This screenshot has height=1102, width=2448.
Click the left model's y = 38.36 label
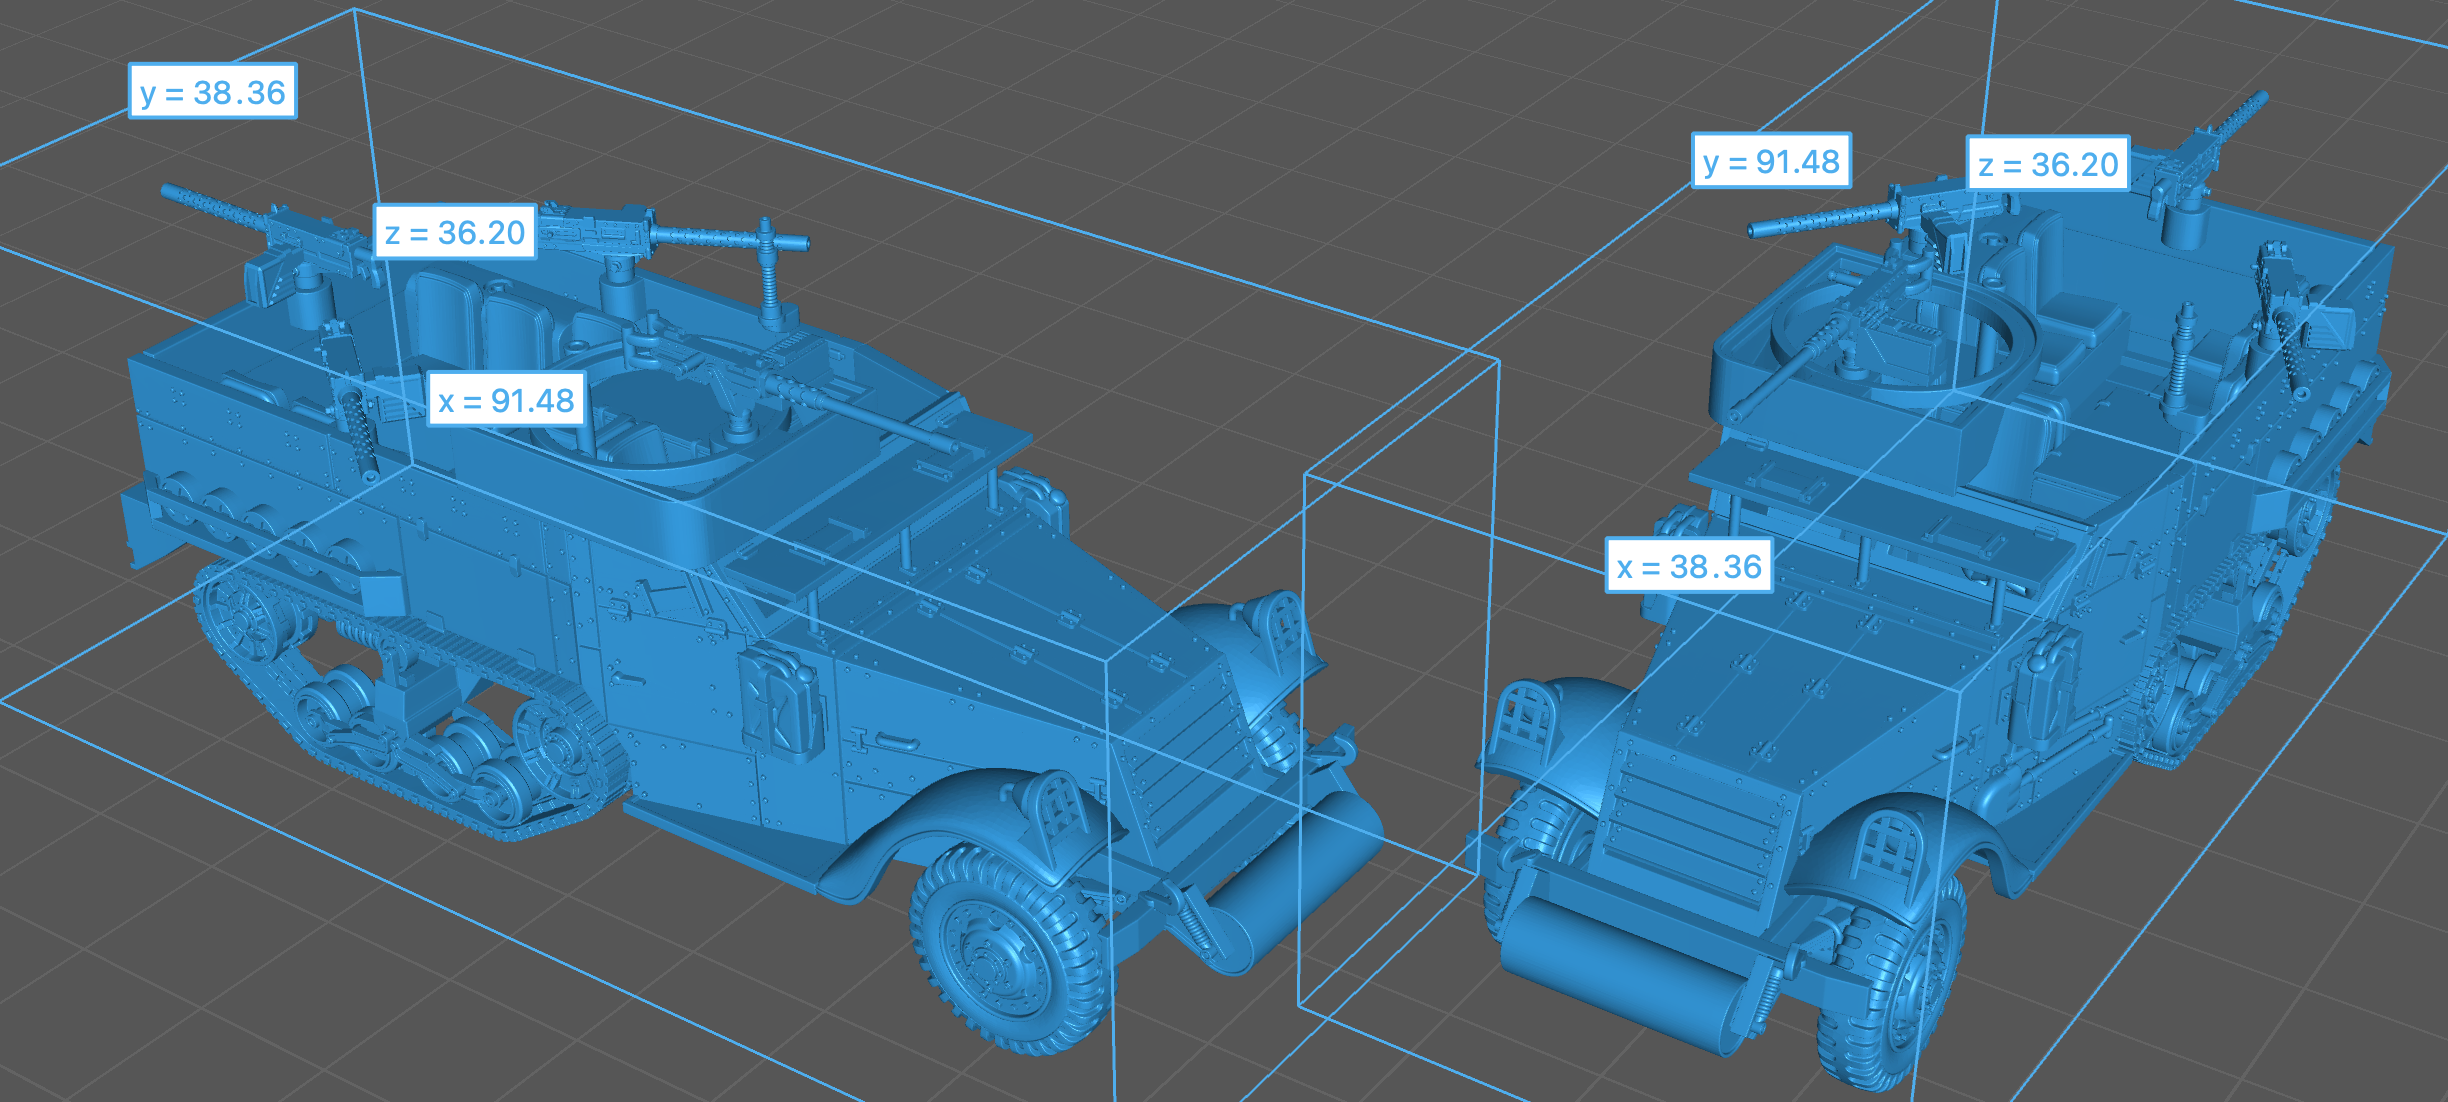(x=212, y=92)
